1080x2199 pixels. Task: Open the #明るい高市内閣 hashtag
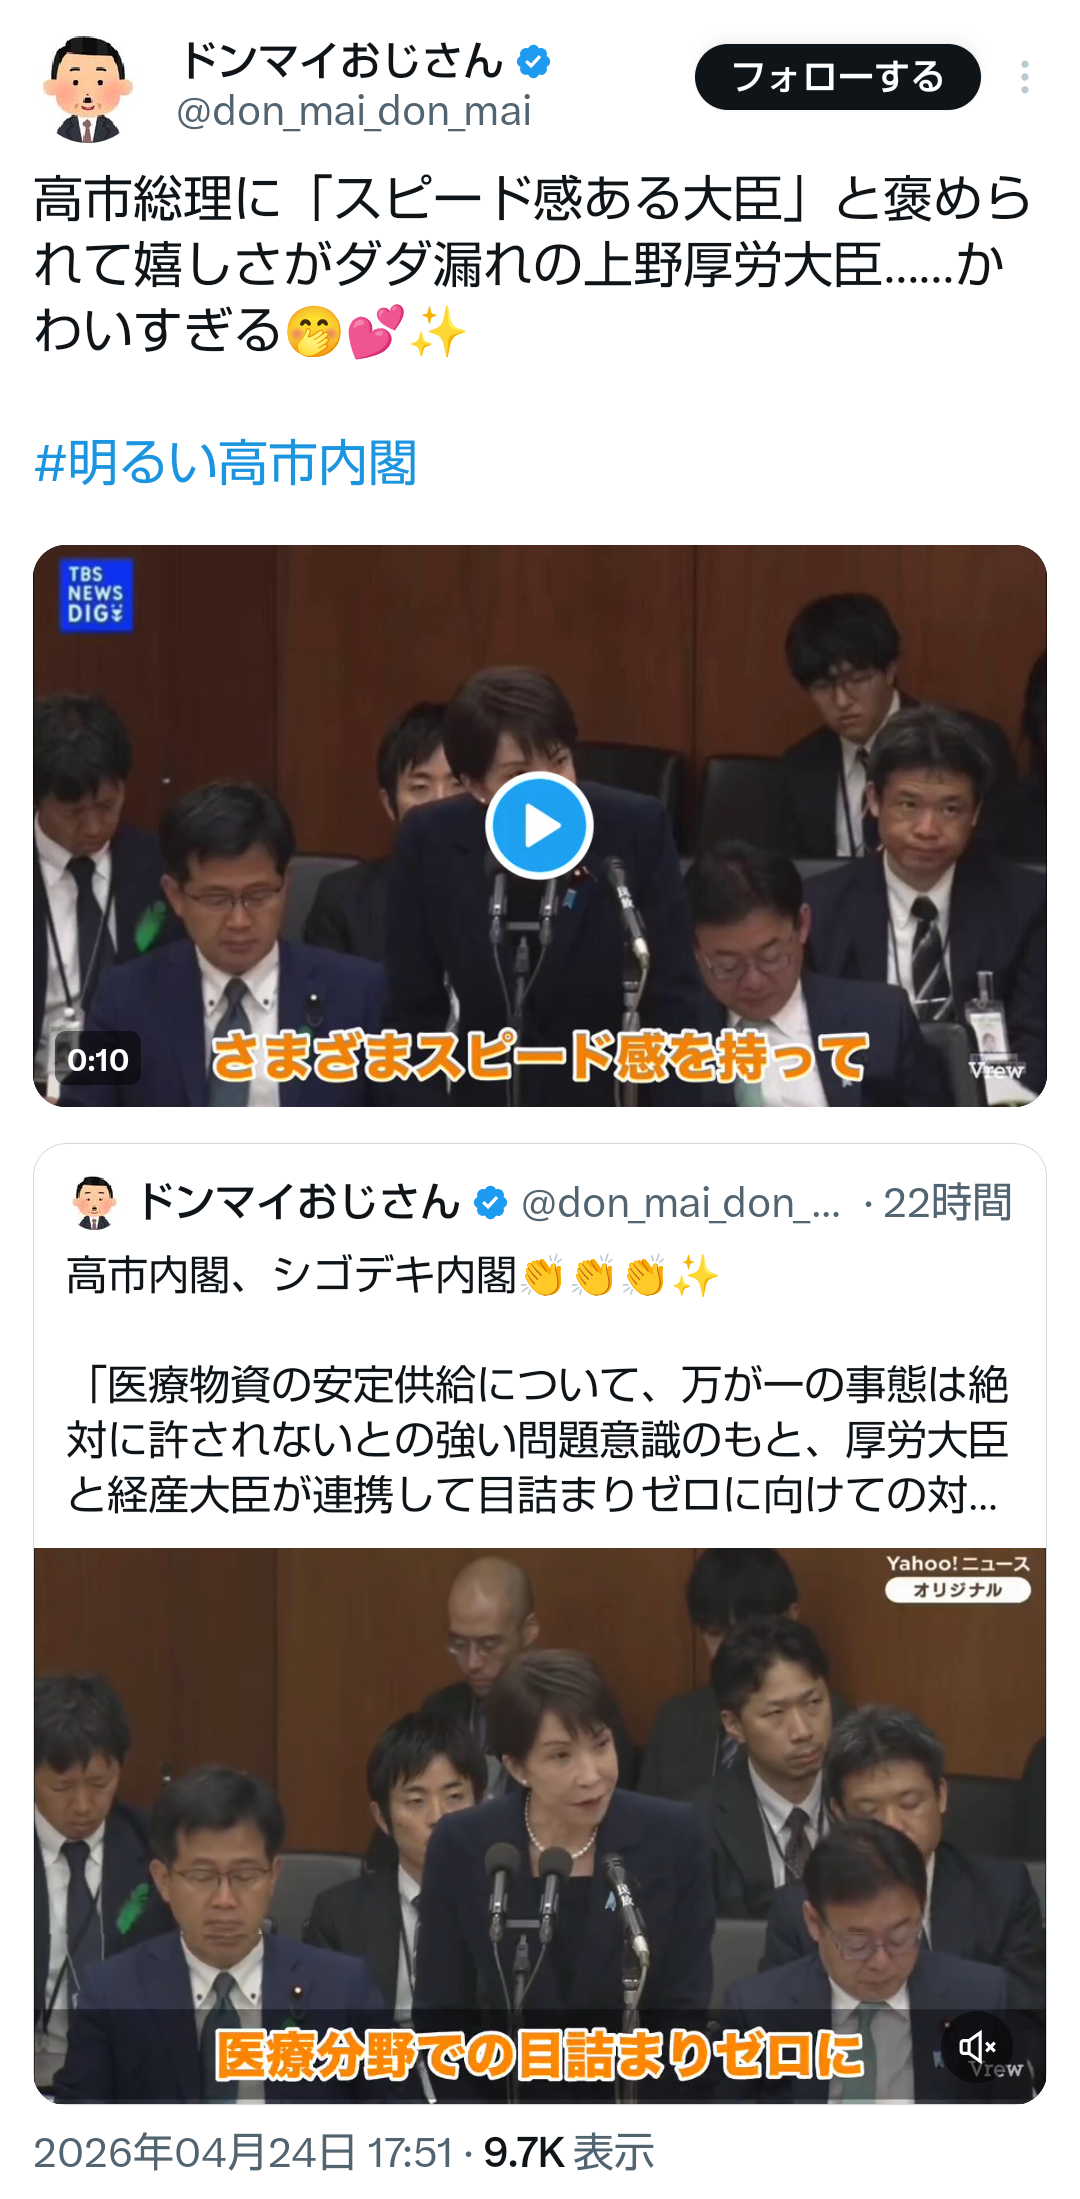coord(226,463)
